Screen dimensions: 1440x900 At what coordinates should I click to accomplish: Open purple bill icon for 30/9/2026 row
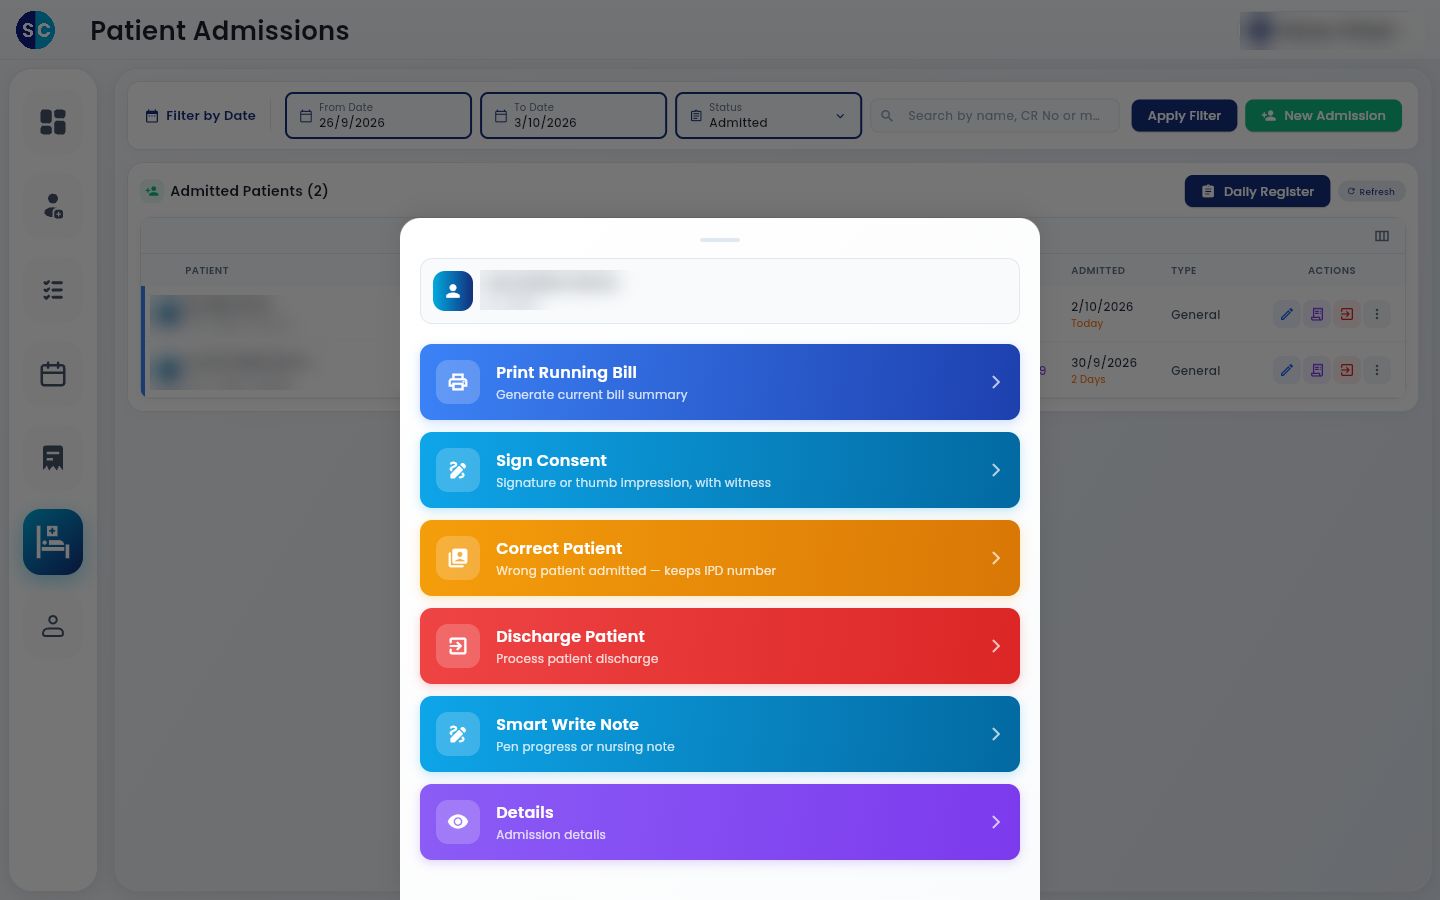[x=1317, y=370]
